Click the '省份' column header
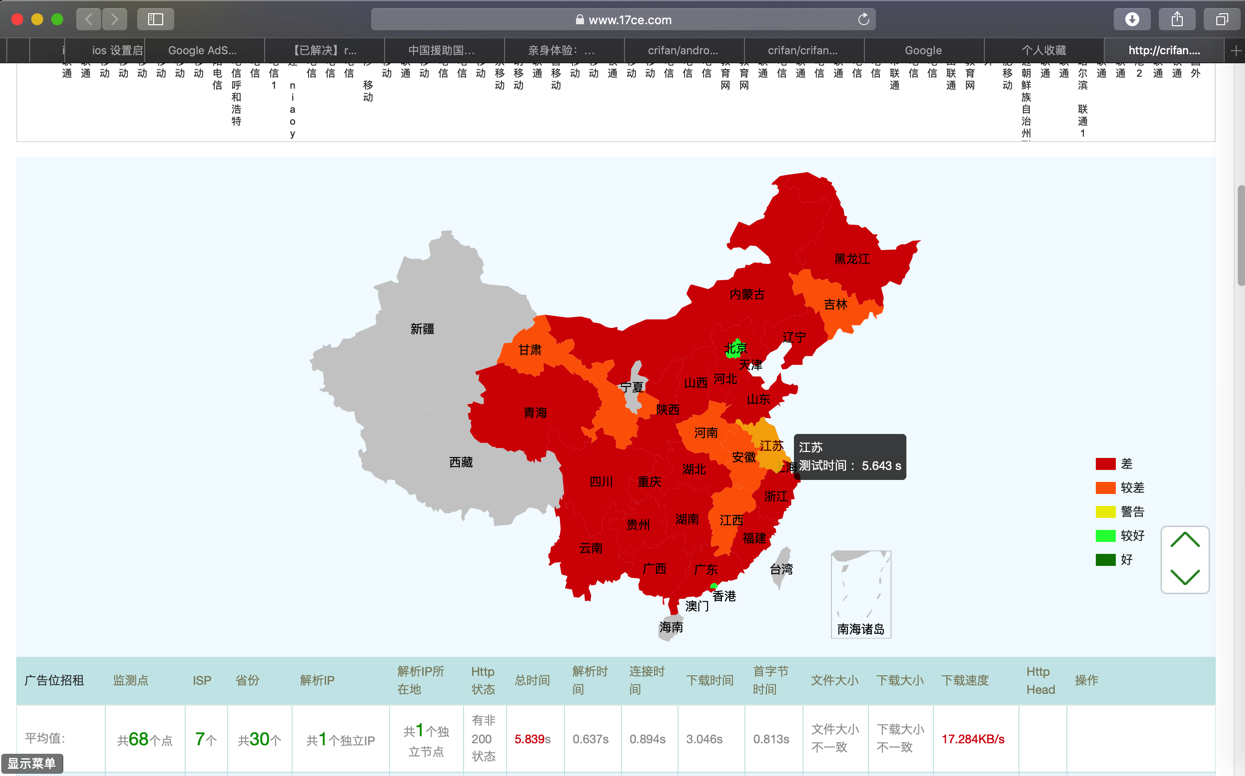The image size is (1245, 776). tap(247, 680)
